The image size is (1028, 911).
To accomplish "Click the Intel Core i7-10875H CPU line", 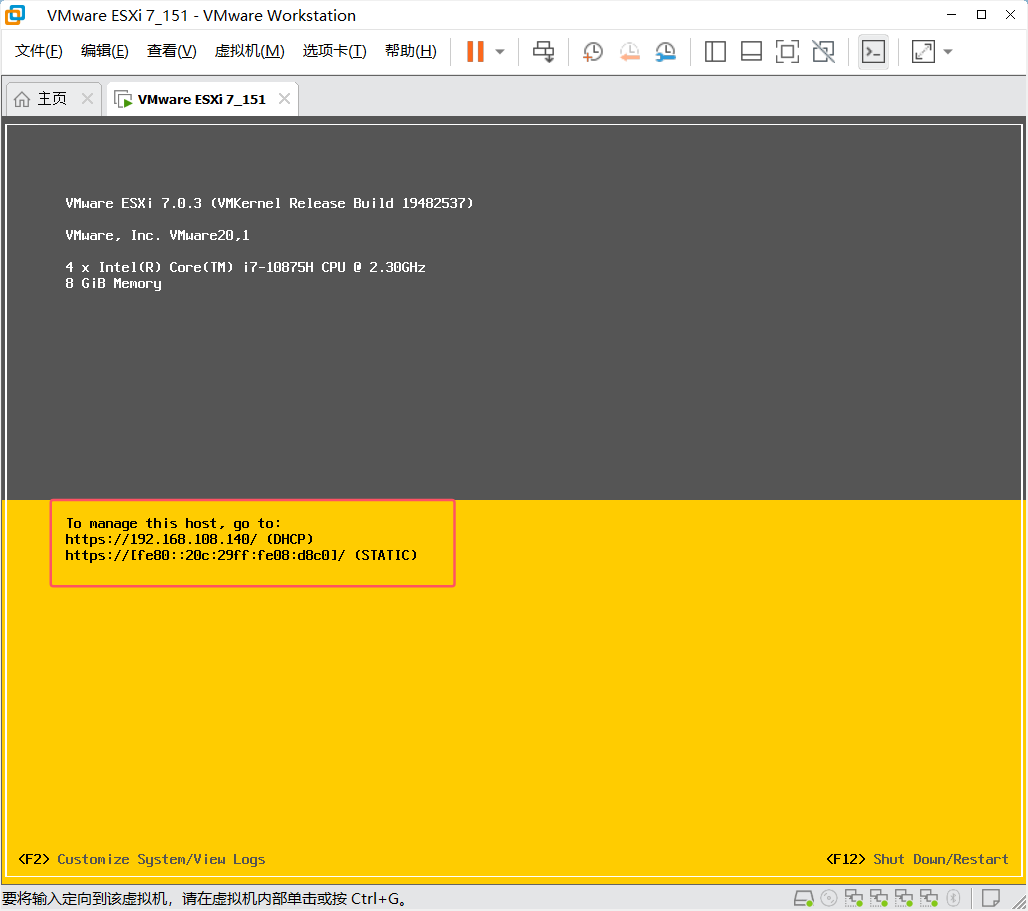I will tap(245, 267).
